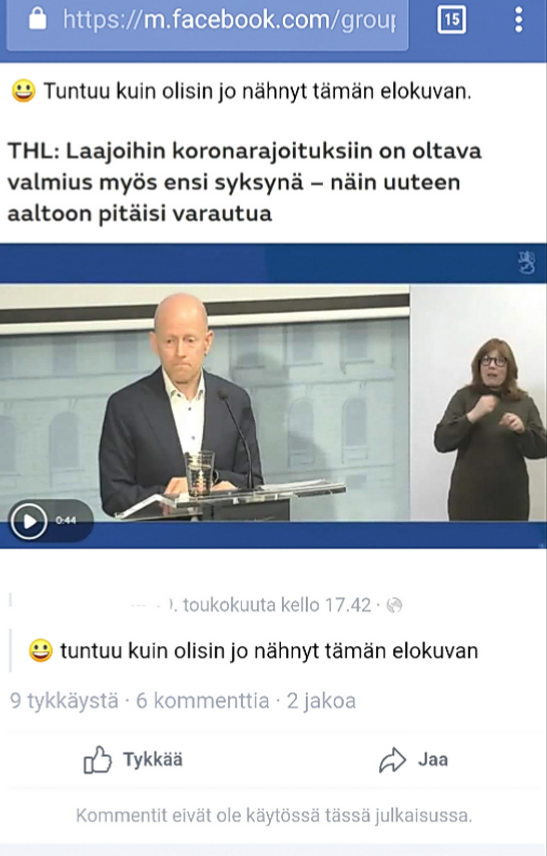View the 2 jakoa shares count
Image resolution: width=547 pixels, height=856 pixels.
(321, 700)
